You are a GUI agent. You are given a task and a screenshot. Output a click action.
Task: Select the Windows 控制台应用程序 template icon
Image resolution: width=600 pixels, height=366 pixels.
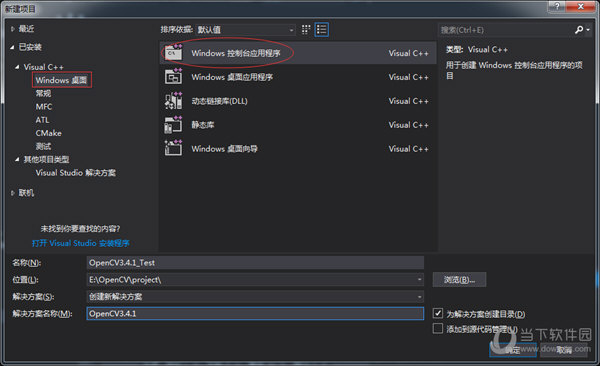[x=173, y=53]
